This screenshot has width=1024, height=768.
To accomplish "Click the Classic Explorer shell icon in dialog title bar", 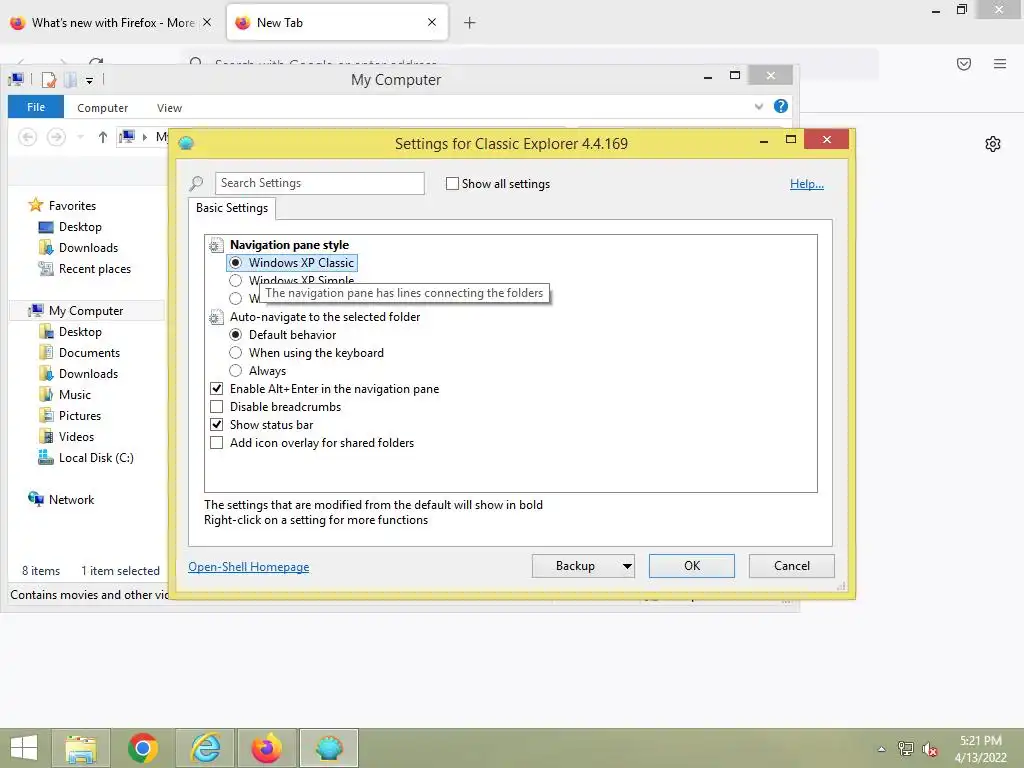I will pos(186,143).
